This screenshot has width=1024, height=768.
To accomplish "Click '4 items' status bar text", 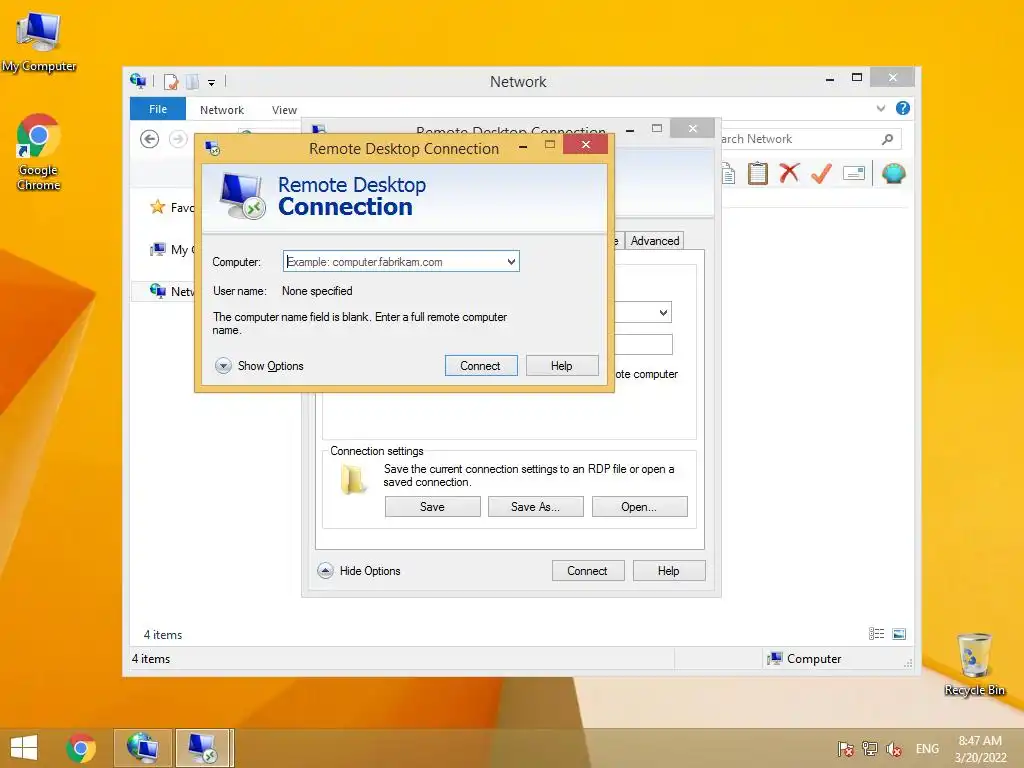I will pos(151,659).
